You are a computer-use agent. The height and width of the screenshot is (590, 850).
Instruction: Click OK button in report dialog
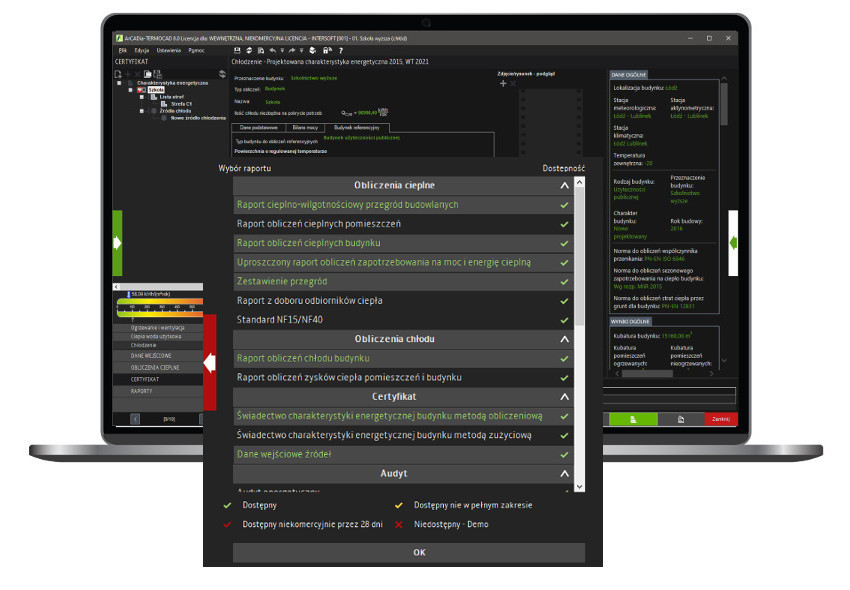coord(409,553)
